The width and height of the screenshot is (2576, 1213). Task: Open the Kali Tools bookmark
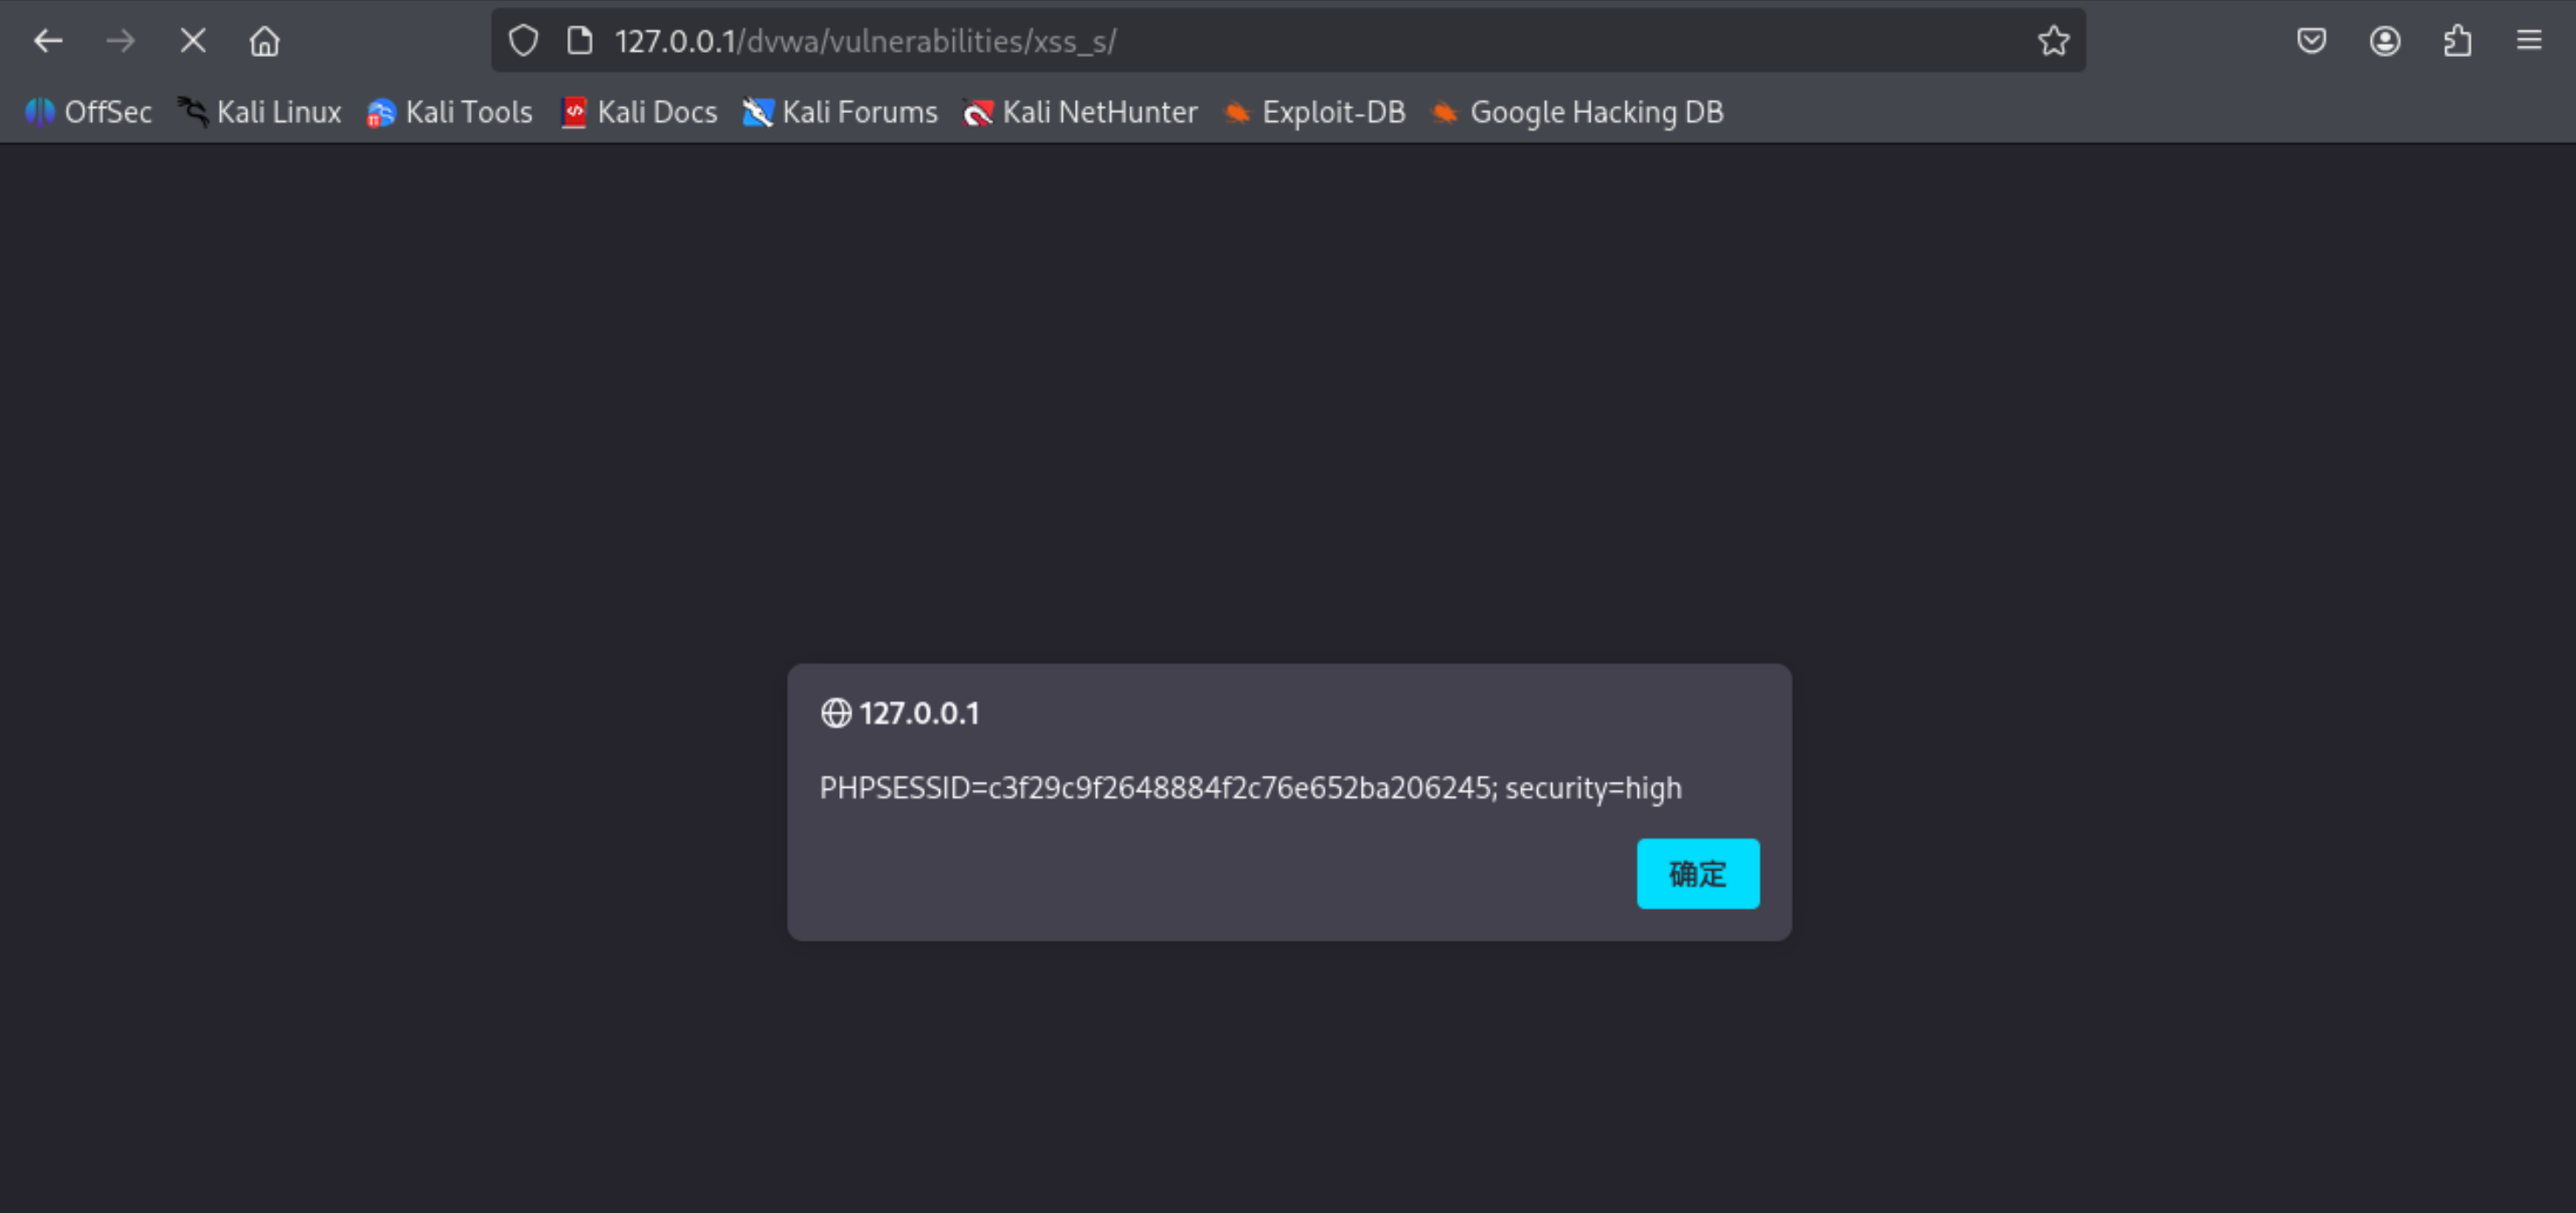point(450,112)
